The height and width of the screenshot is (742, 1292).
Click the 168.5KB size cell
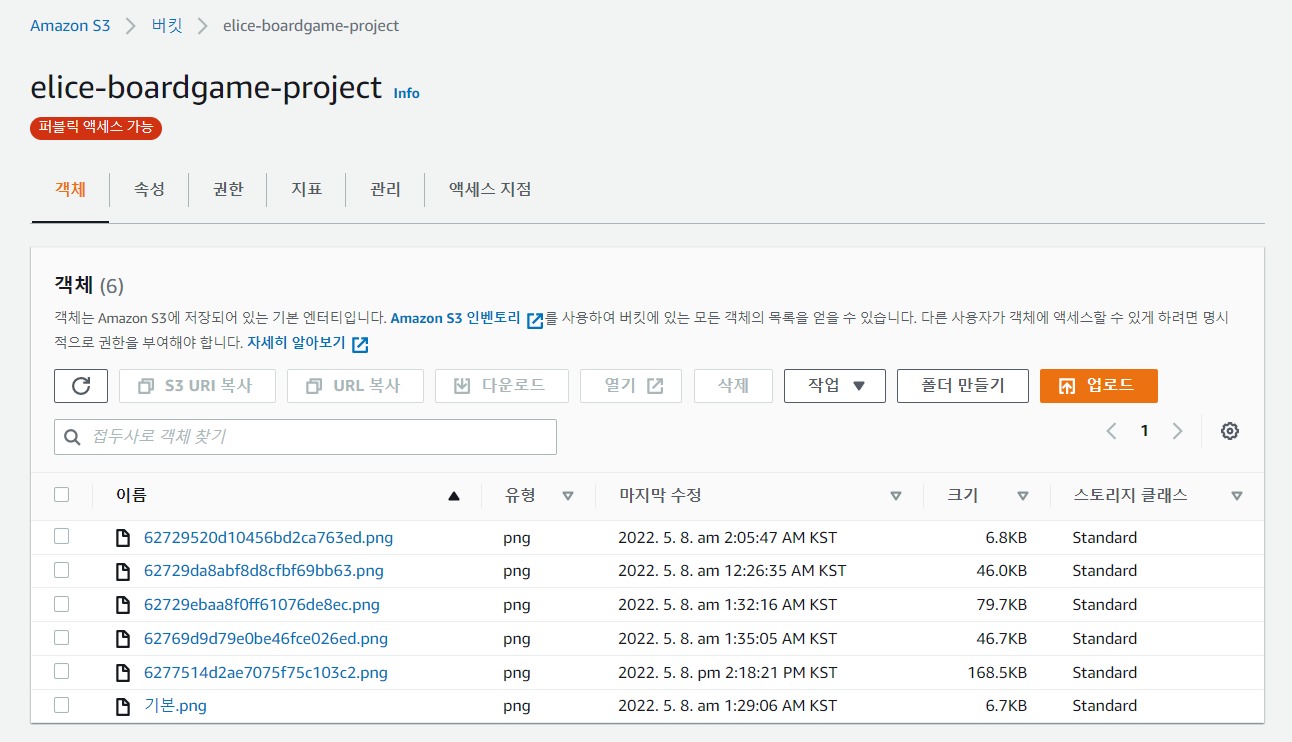997,672
